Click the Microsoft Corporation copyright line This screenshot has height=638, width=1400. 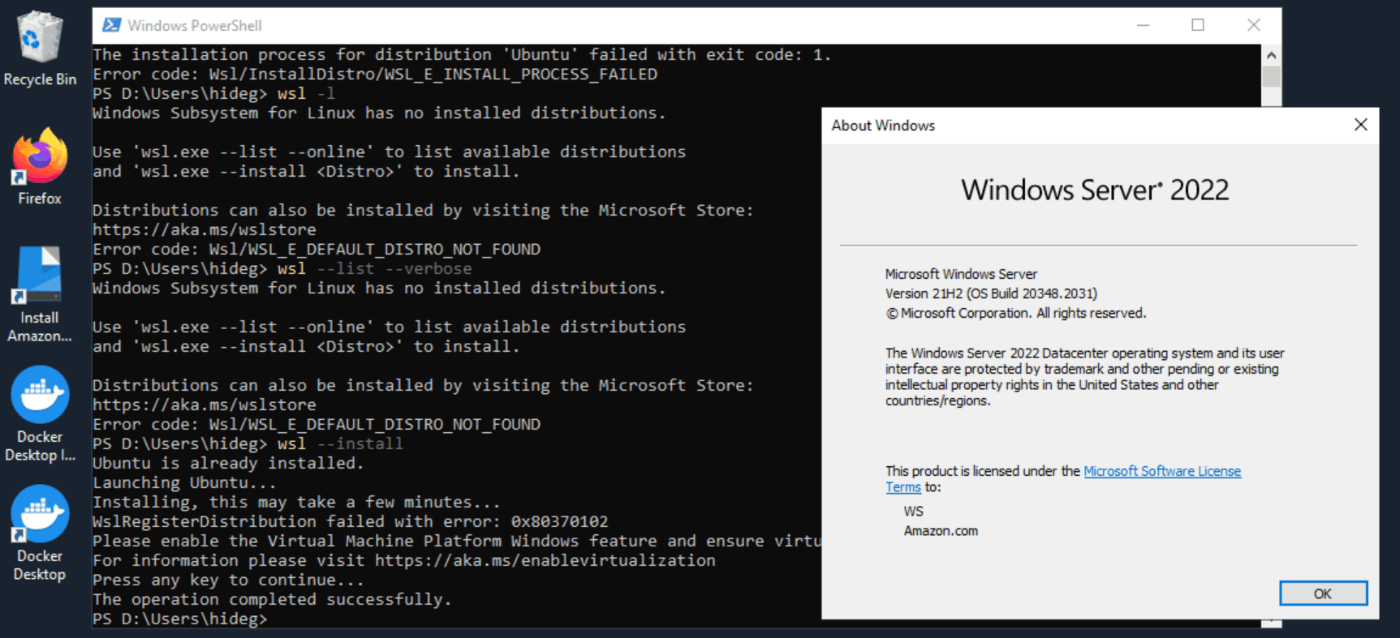click(x=1015, y=313)
